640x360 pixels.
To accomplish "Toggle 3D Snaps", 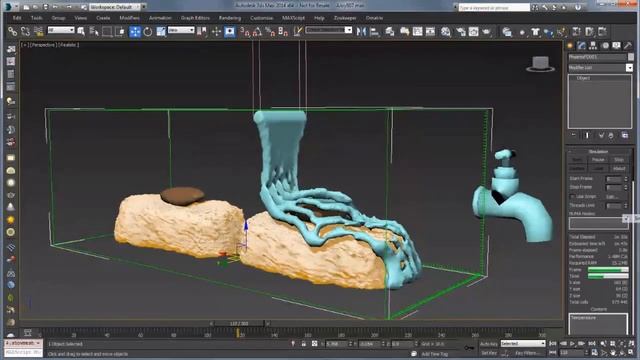I will coord(245,31).
